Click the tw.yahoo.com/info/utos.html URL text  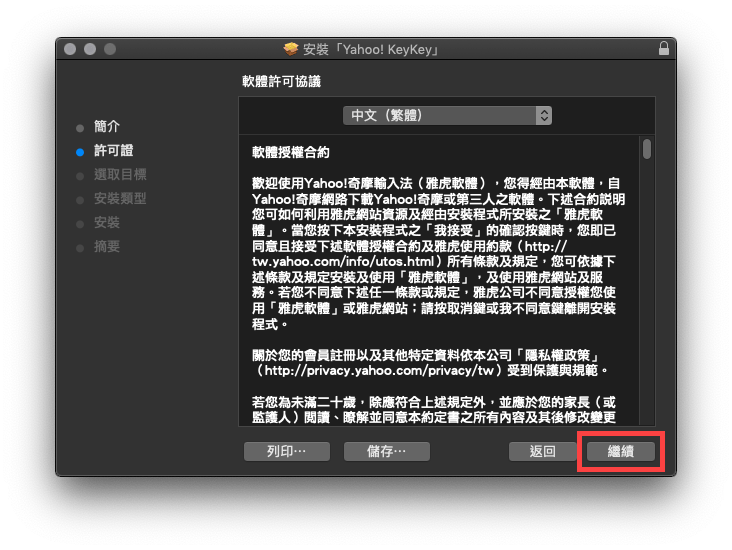[343, 261]
